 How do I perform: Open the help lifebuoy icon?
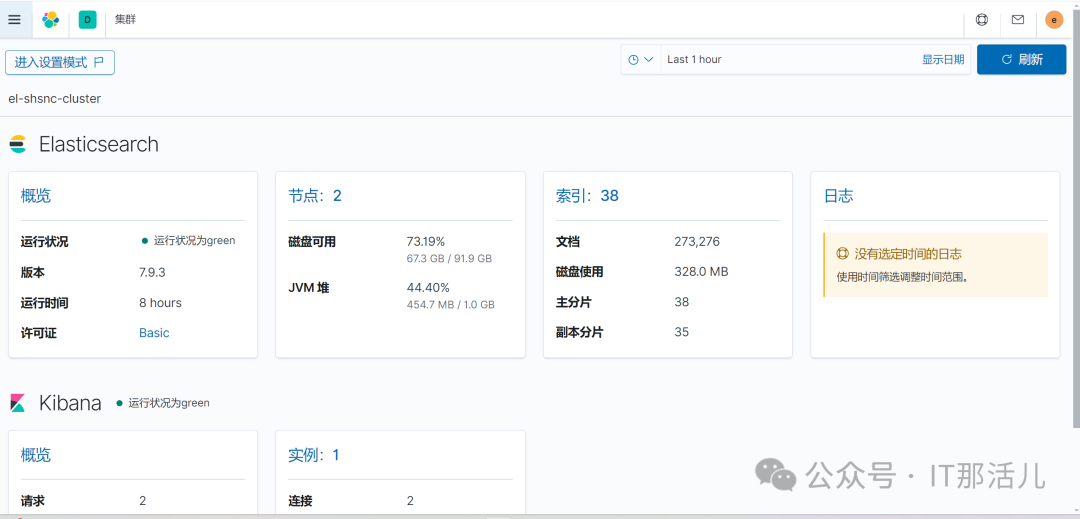[982, 20]
